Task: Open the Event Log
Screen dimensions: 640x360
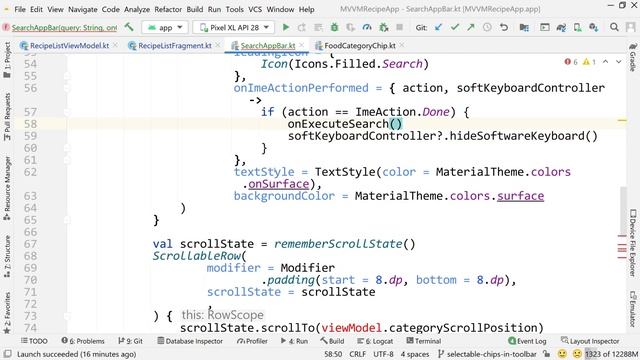Action: coord(527,341)
